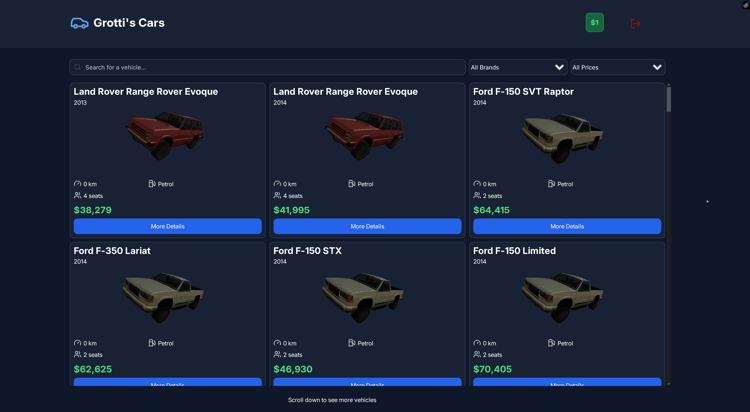Click seats icon on F-150 Limited card
This screenshot has width=750, height=412.
(x=477, y=355)
